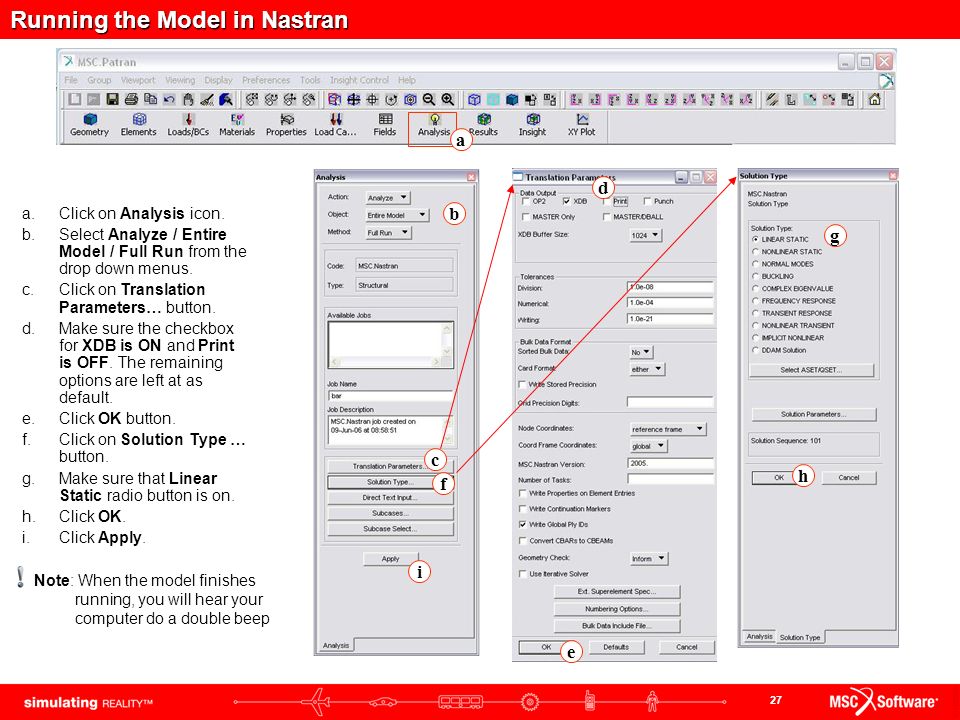Open the Object dropdown showing Entire Model
960x720 pixels.
click(397, 216)
